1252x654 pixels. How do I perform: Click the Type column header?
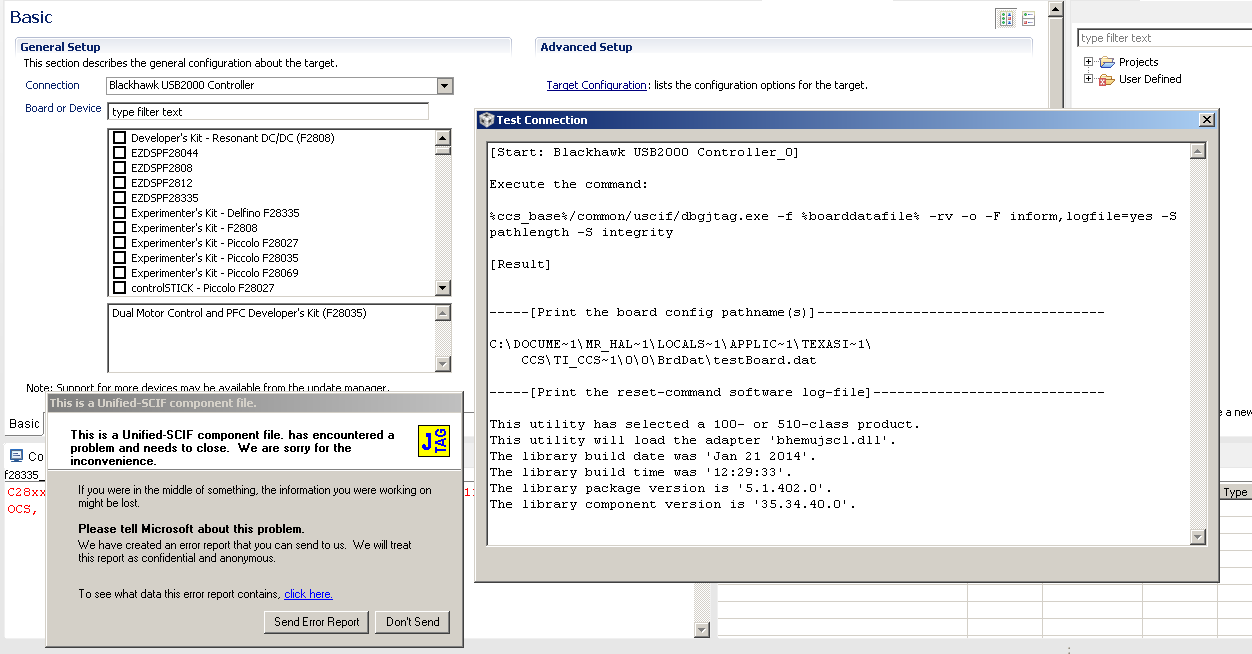click(1235, 492)
